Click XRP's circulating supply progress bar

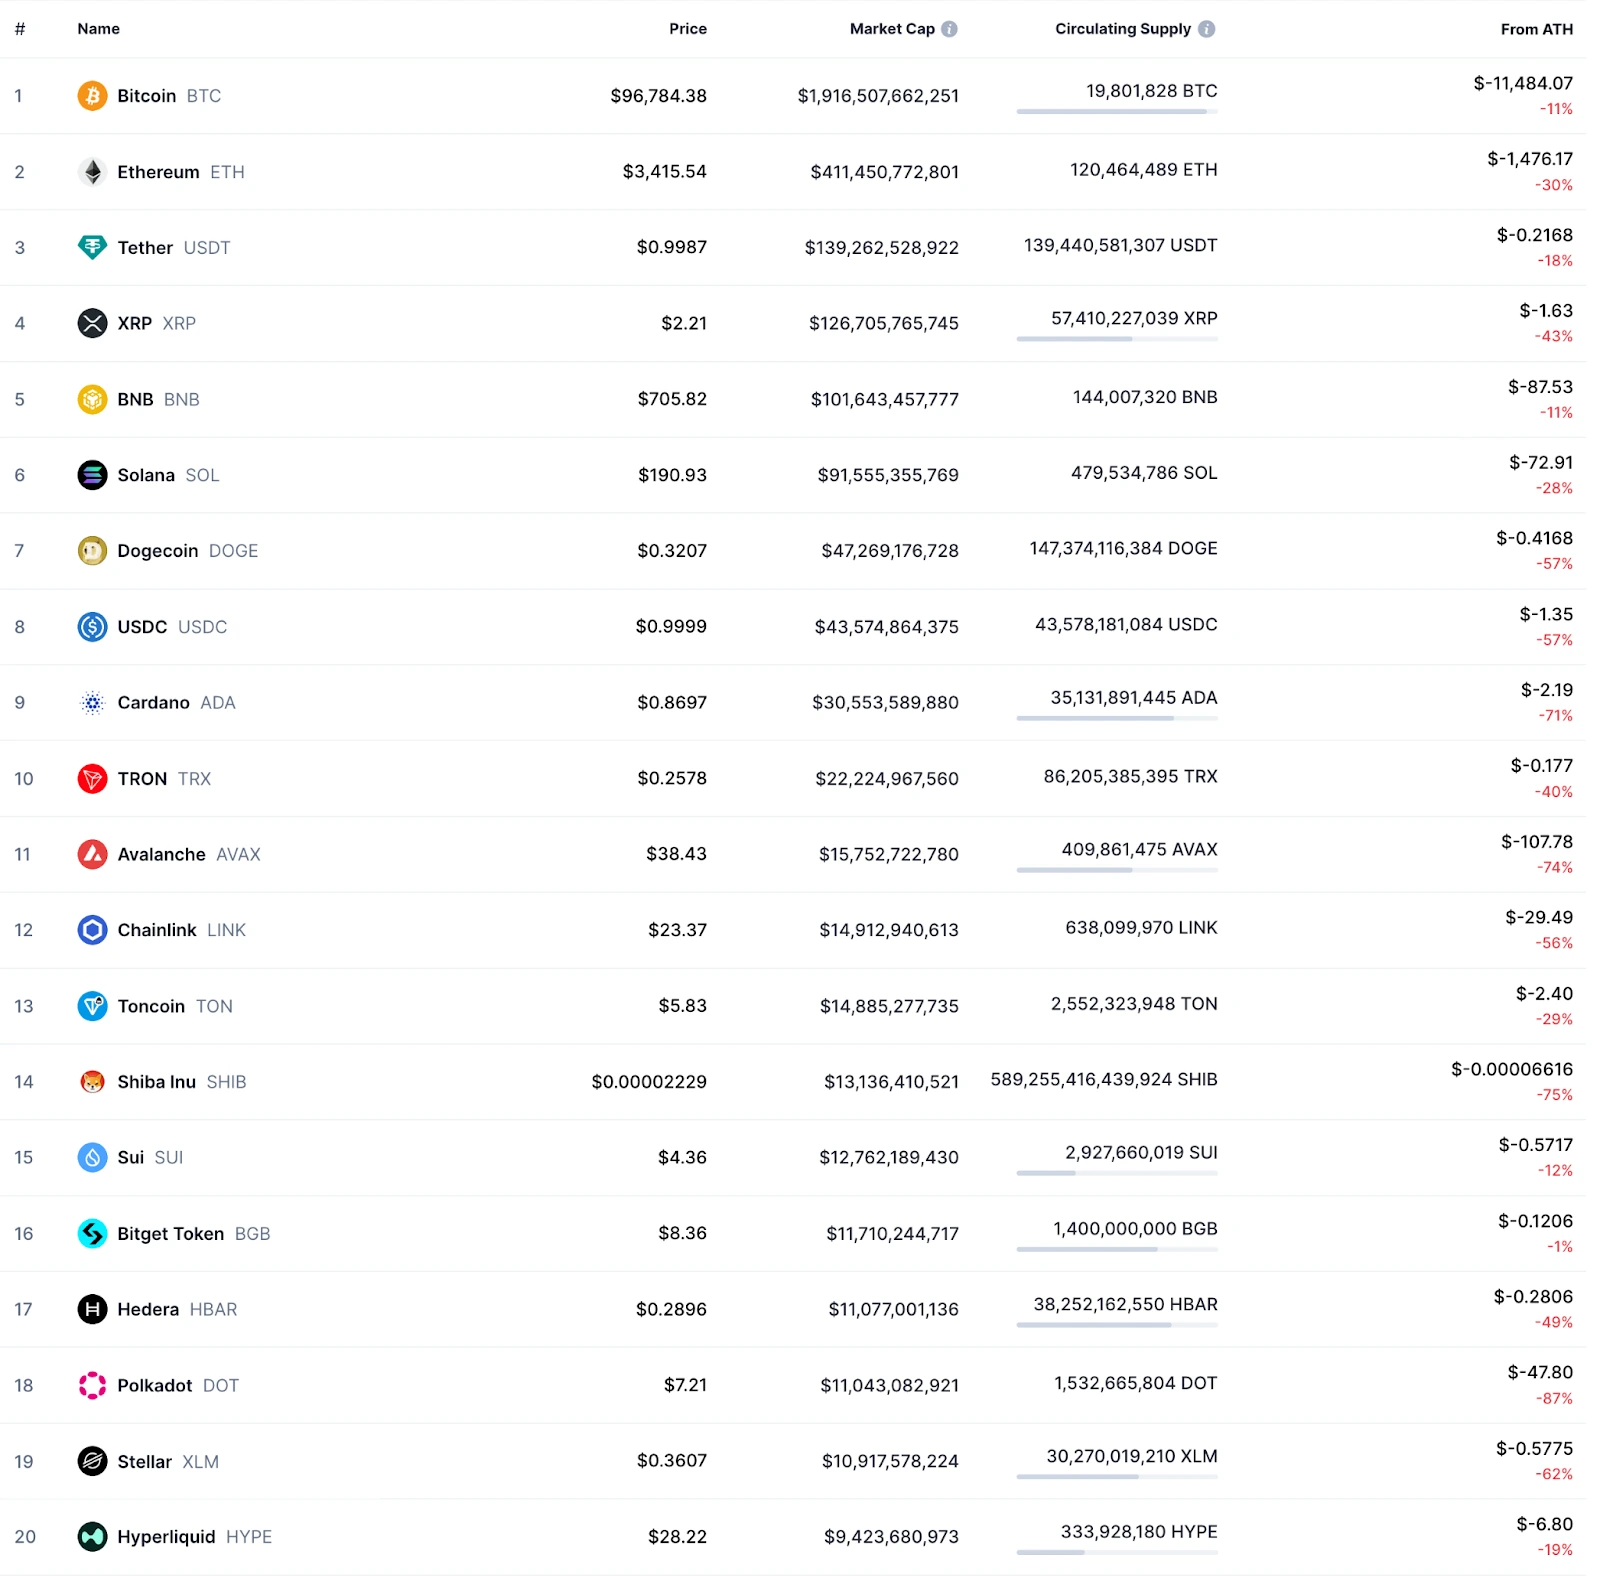click(1117, 339)
